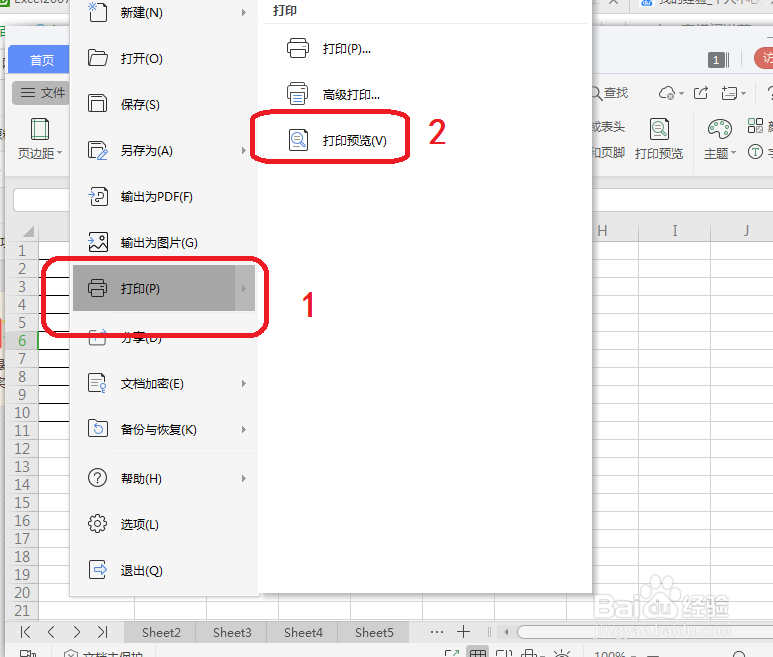This screenshot has width=773, height=657.
Task: Go to first sheet navigation arrow
Action: click(x=26, y=632)
